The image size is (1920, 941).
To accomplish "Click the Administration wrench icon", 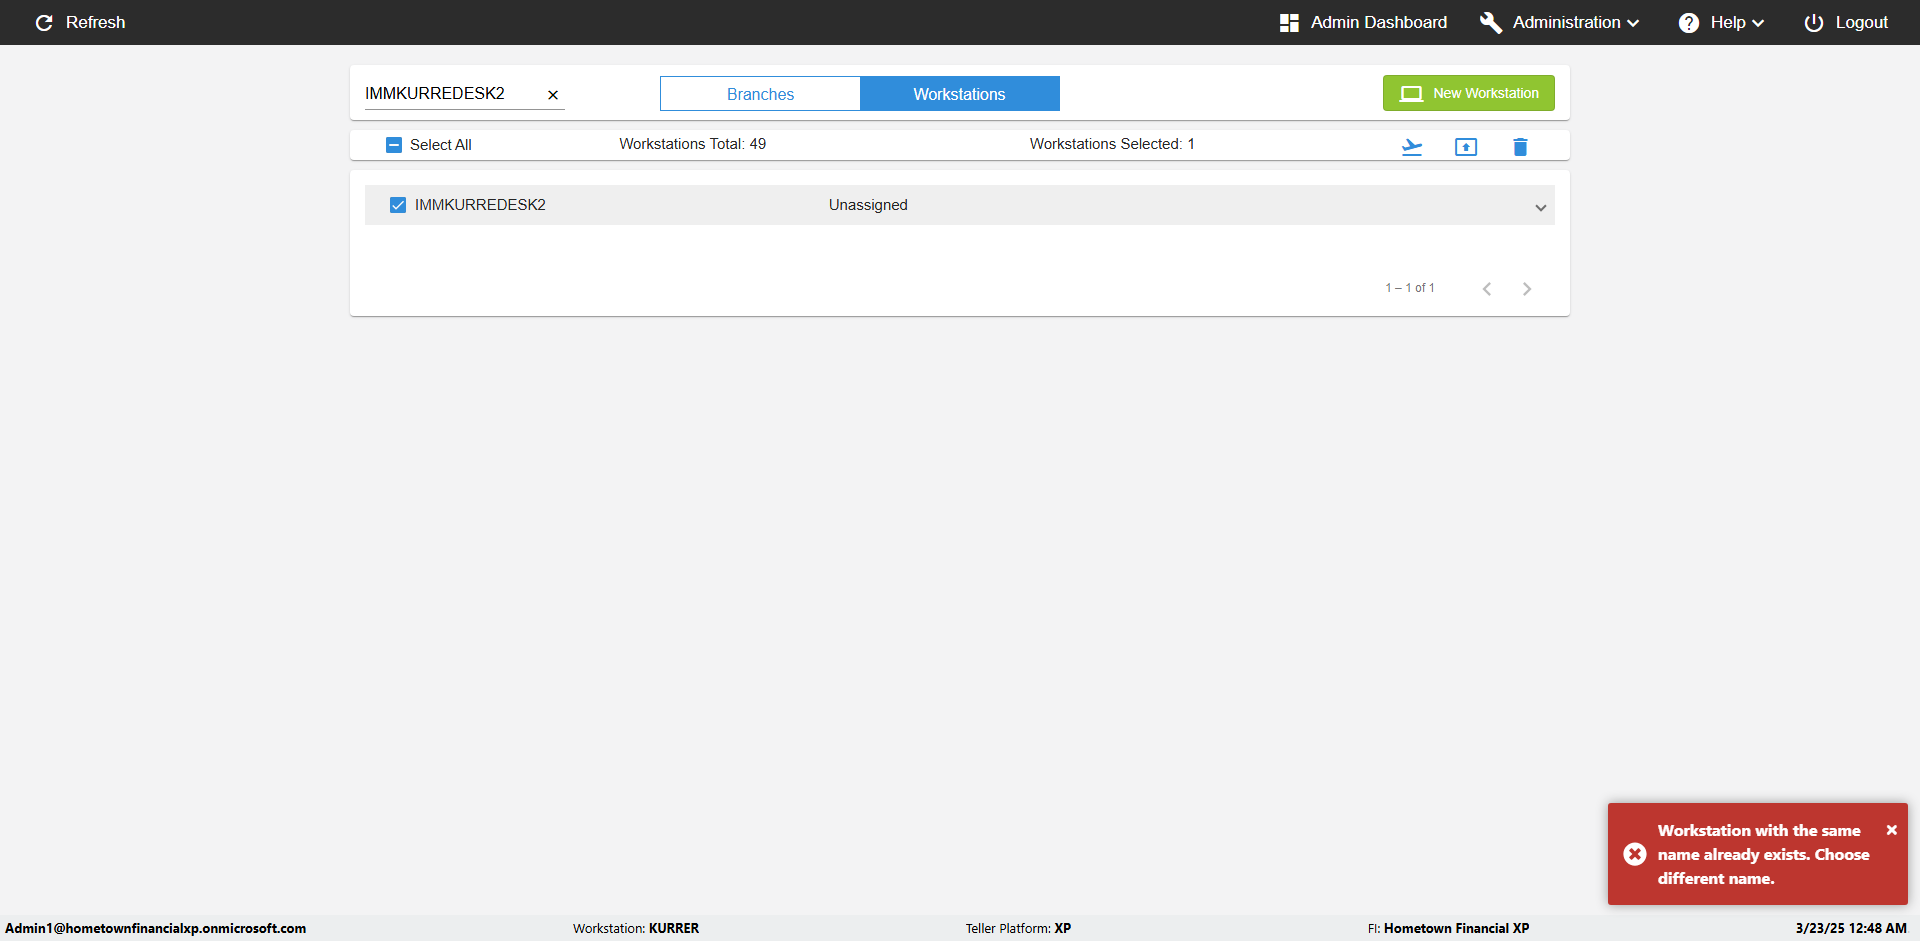I will pyautogui.click(x=1490, y=22).
